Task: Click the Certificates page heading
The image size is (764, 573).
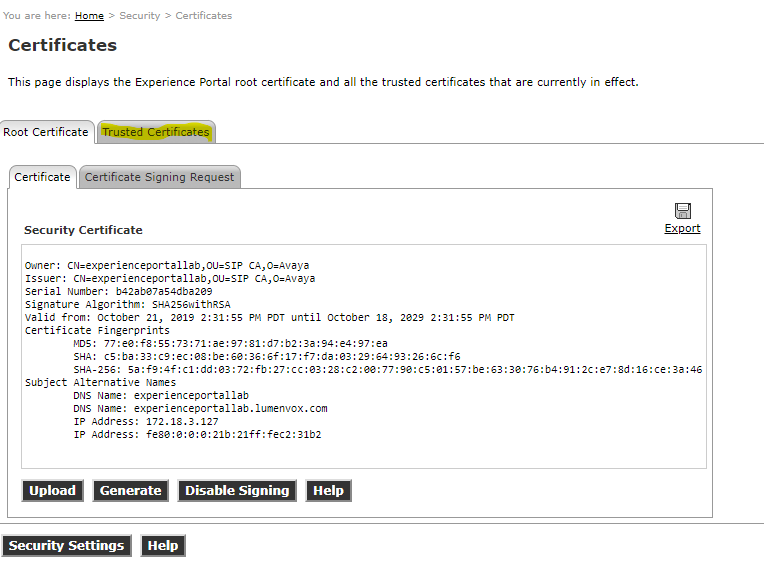Action: (62, 45)
